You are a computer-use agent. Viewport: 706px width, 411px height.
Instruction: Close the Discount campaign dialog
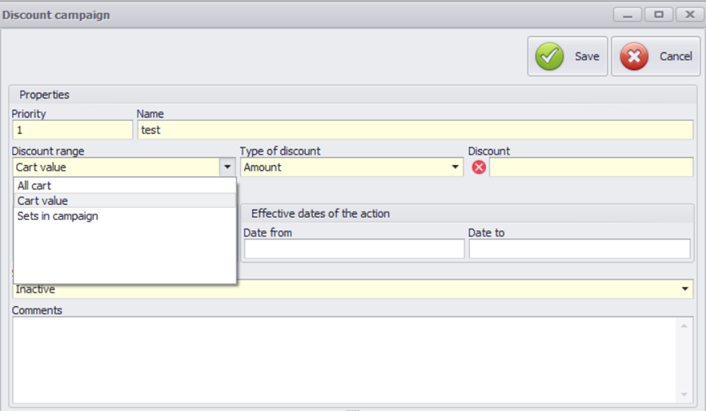point(690,15)
